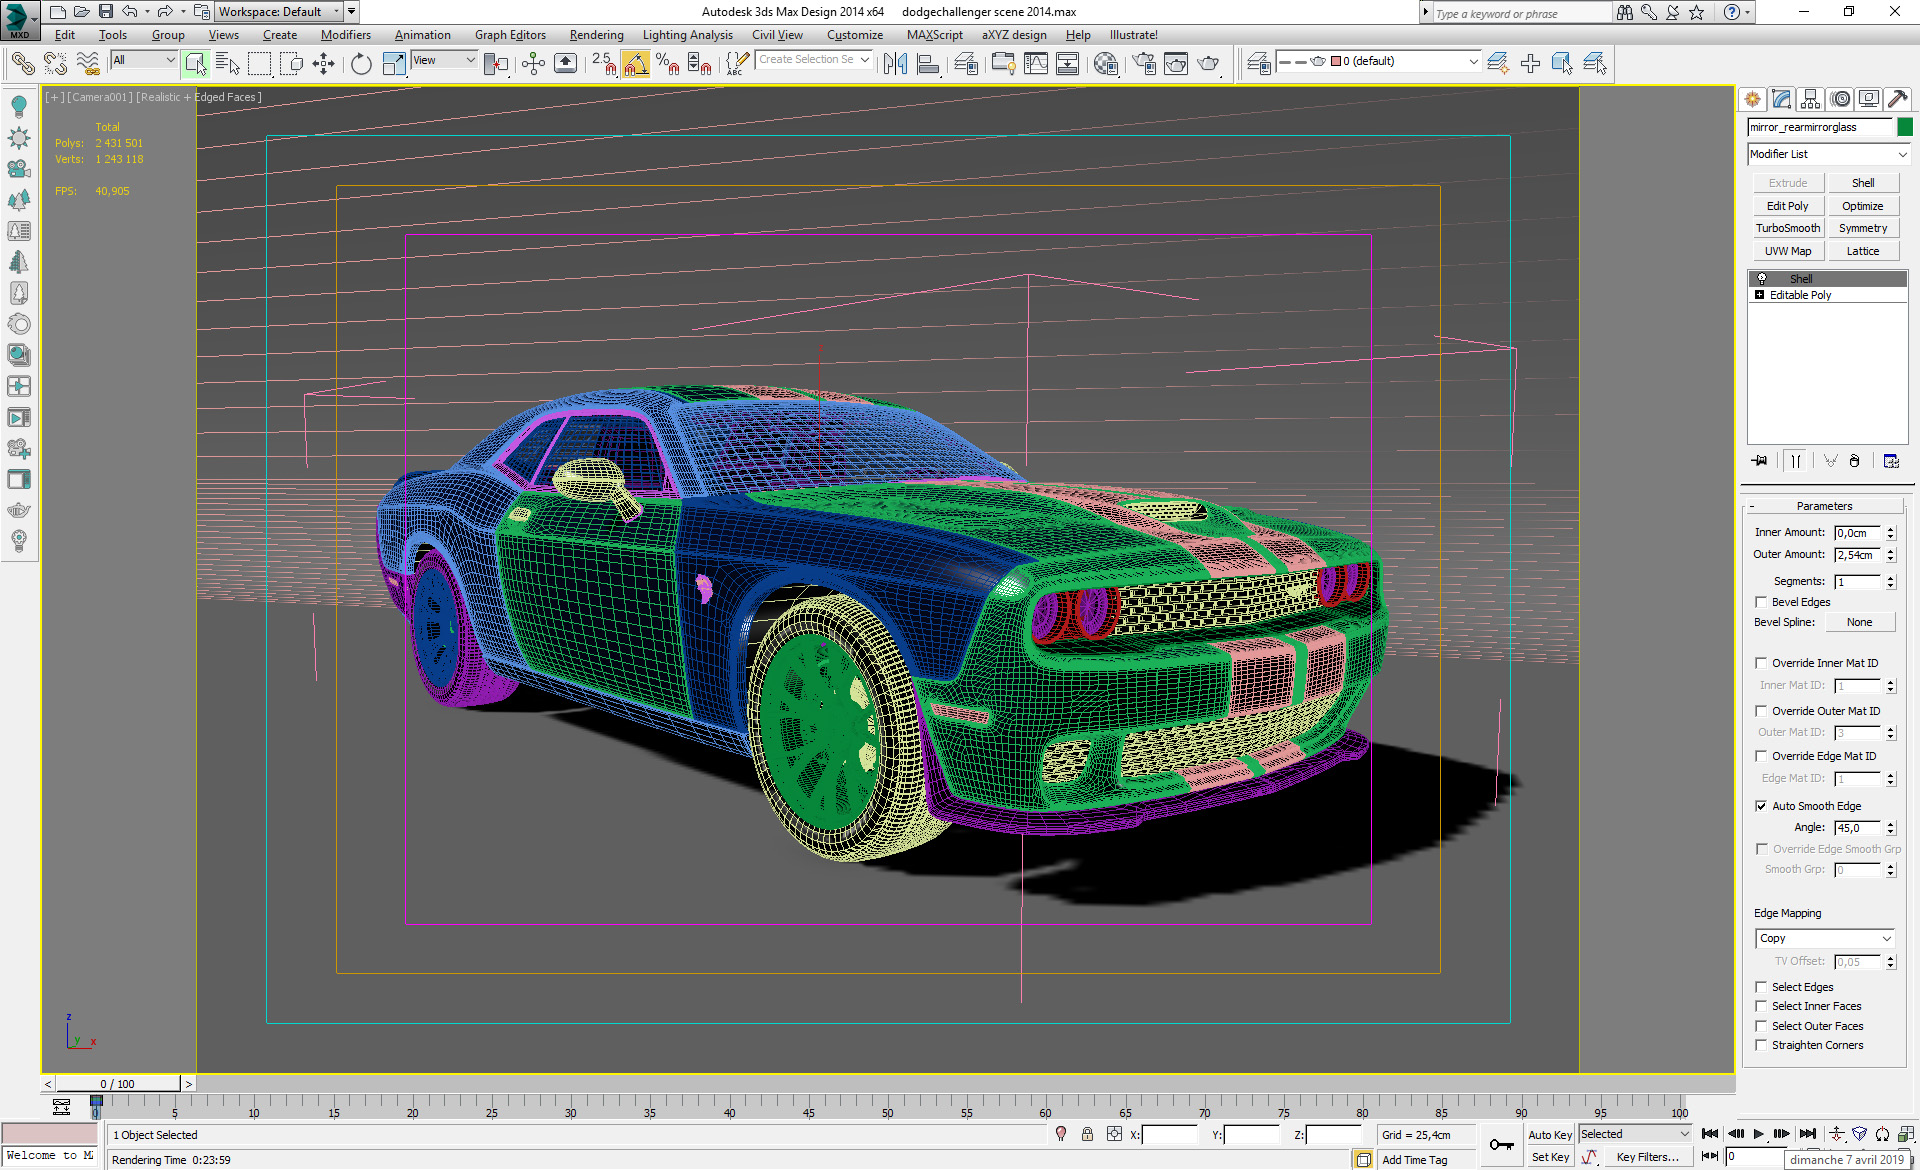Viewport: 1920px width, 1170px height.
Task: Open the Modifiers menu
Action: tap(345, 35)
